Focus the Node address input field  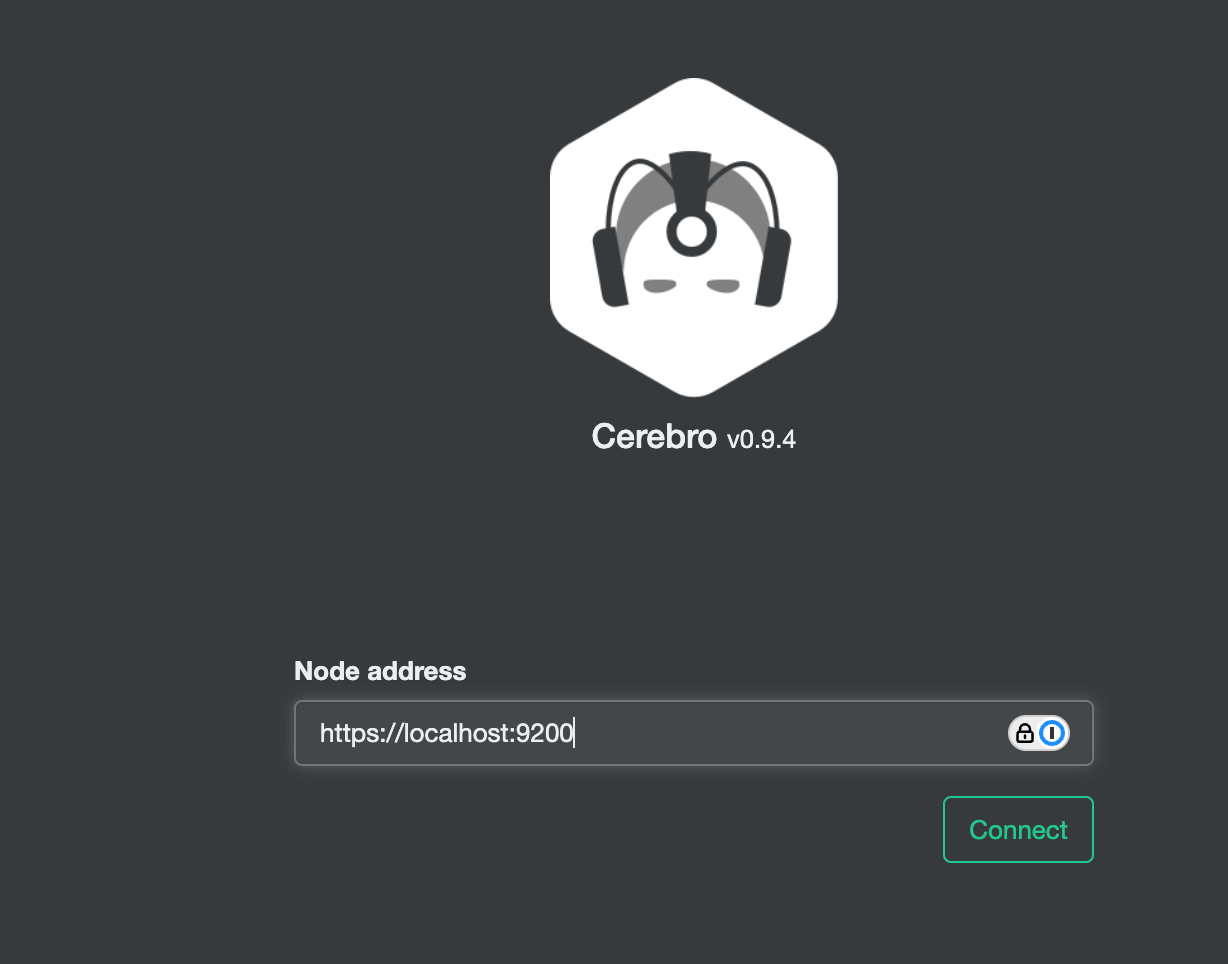click(x=693, y=733)
